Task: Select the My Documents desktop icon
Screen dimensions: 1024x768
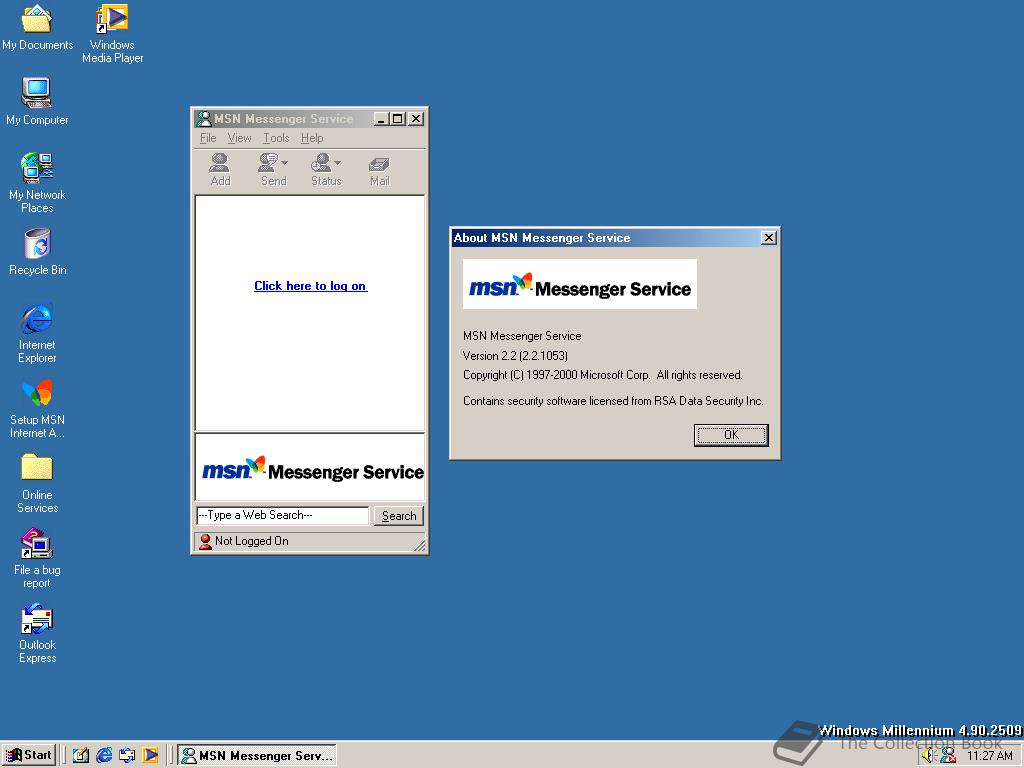Action: [37, 27]
